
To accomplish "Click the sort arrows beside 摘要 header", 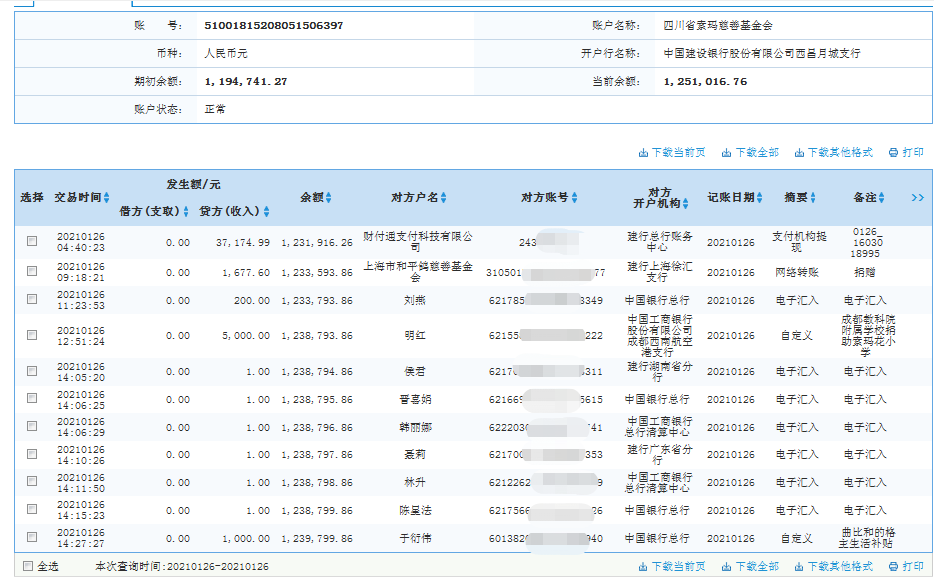I will pos(813,198).
